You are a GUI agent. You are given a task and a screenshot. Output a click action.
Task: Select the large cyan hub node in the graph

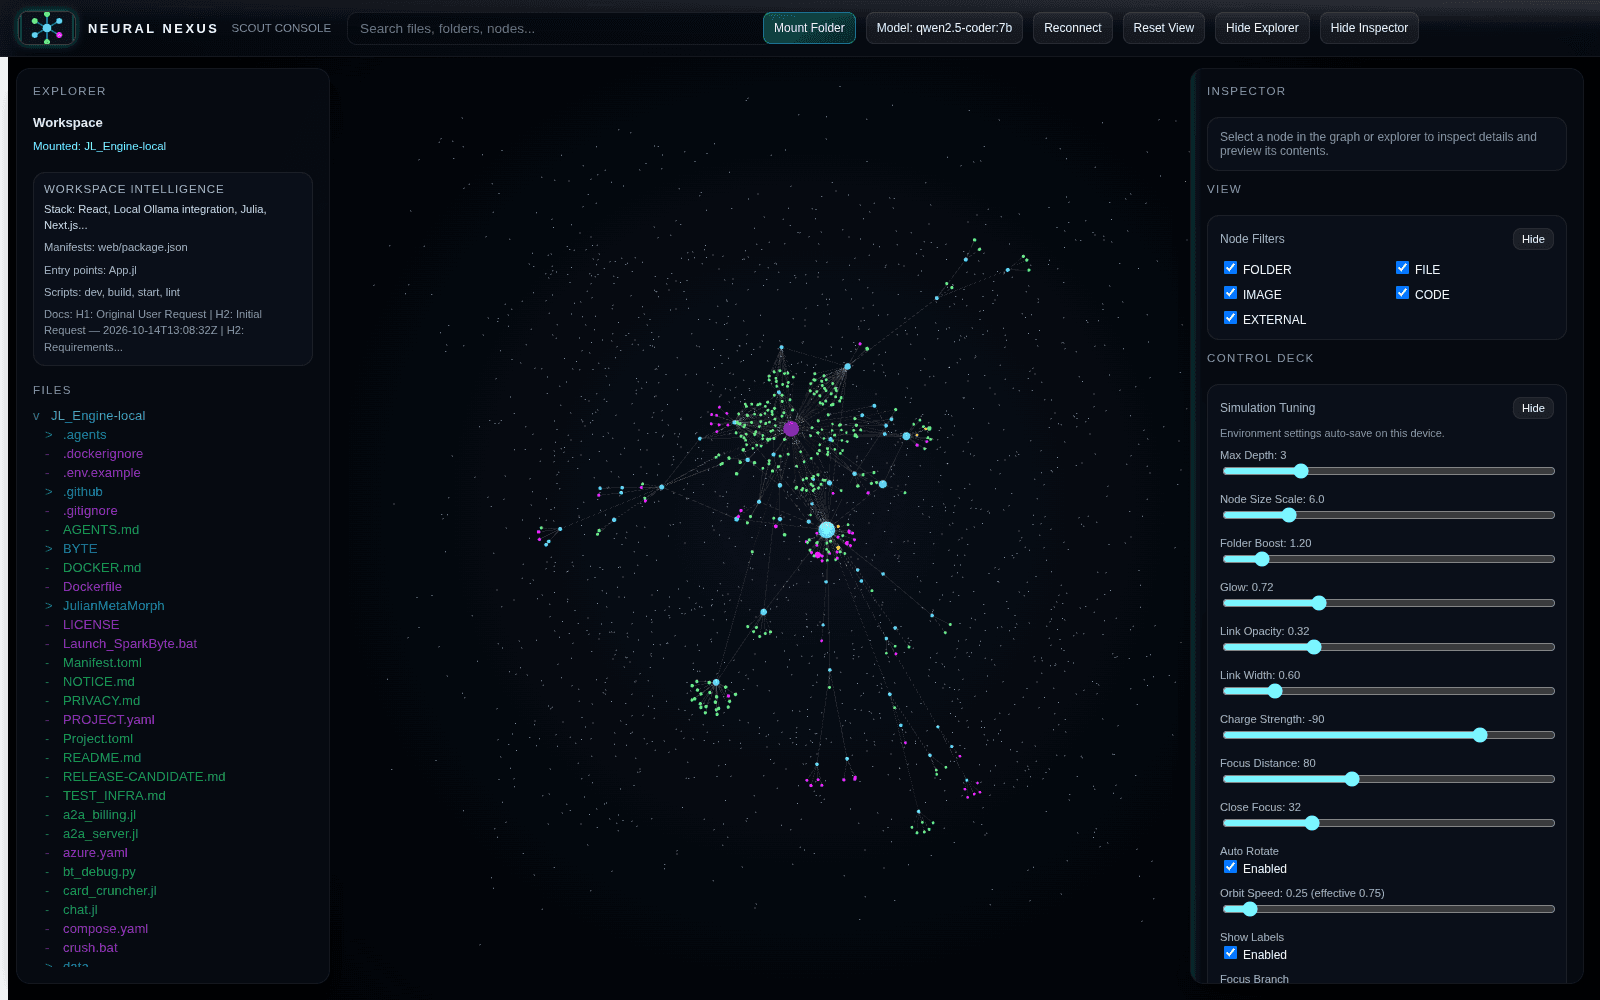(826, 530)
